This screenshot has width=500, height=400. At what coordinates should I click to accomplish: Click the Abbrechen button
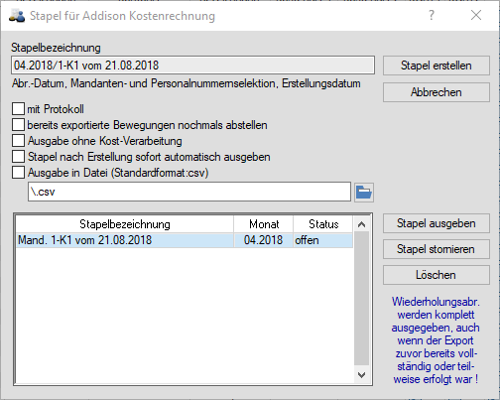(436, 92)
